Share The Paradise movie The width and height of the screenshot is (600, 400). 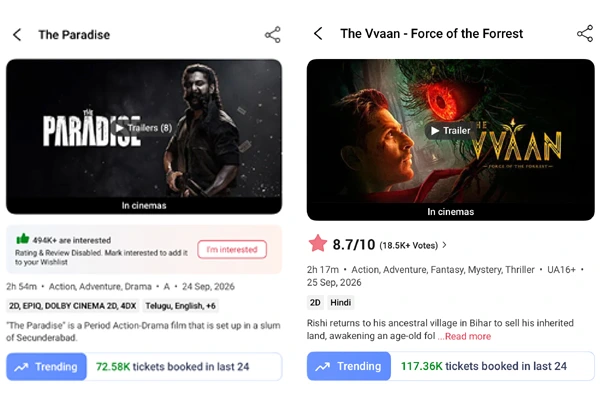273,35
